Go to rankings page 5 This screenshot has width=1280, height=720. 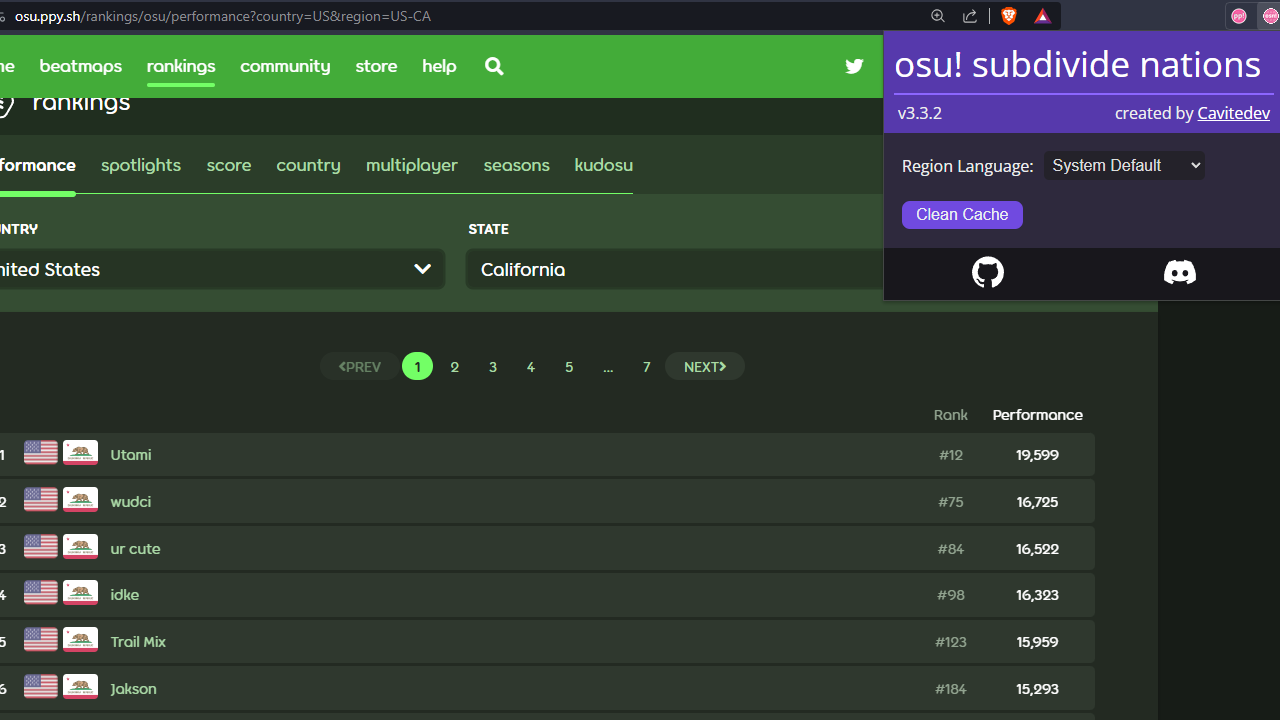(x=569, y=367)
